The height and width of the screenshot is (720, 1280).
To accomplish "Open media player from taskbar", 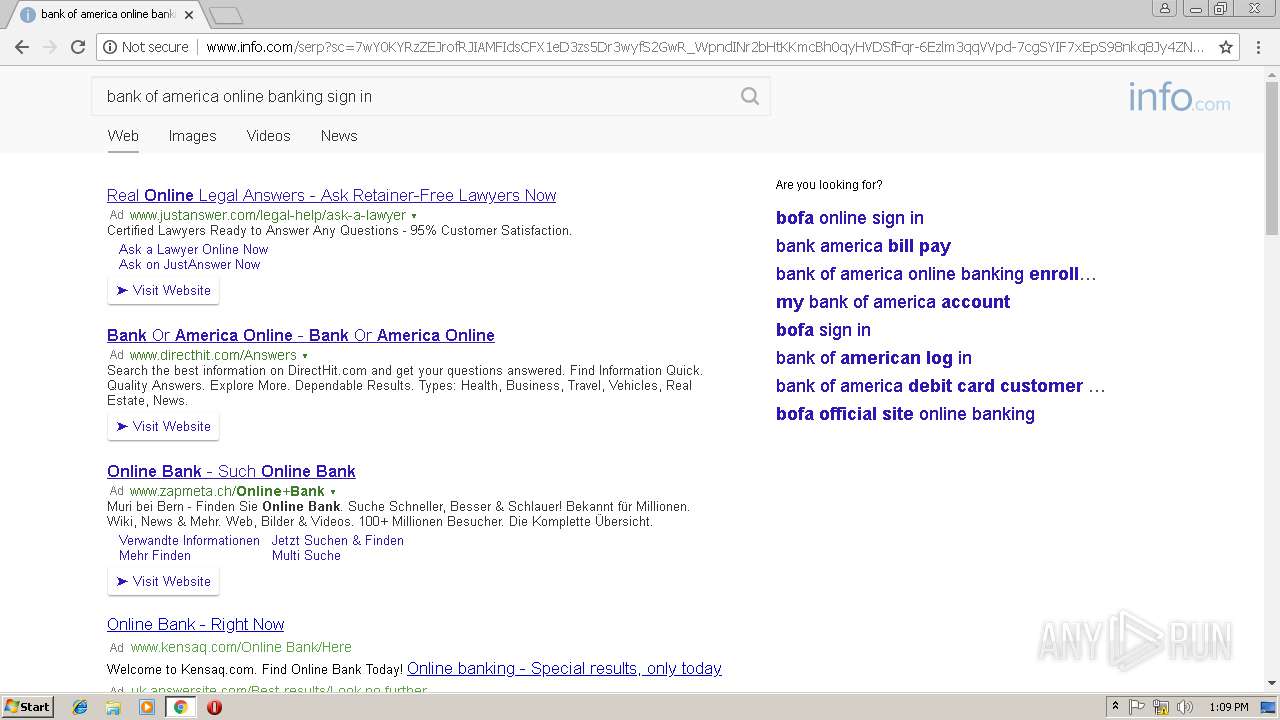I will point(147,707).
